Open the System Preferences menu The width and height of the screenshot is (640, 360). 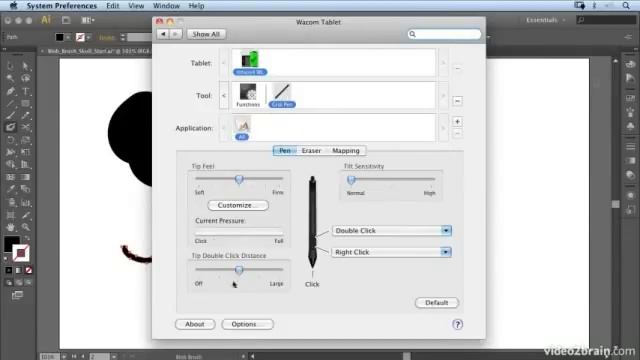[62, 6]
